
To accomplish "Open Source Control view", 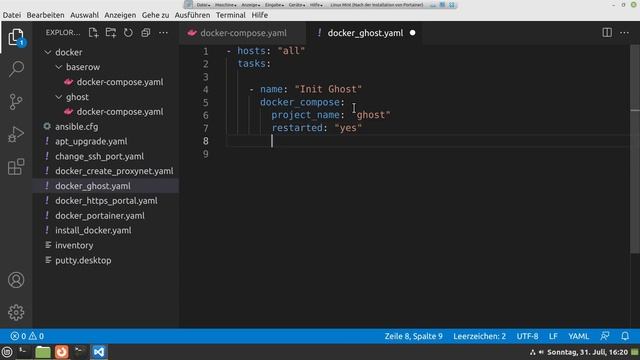I will [16, 102].
